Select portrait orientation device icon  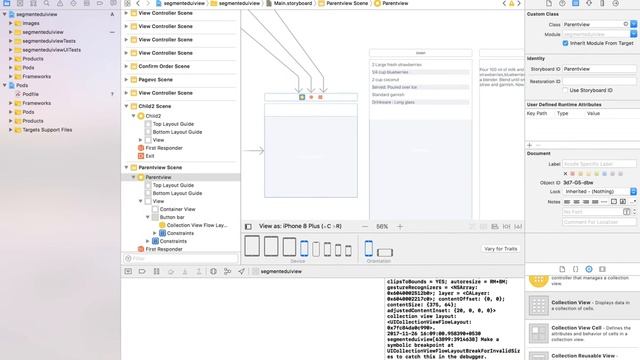pyautogui.click(x=369, y=248)
